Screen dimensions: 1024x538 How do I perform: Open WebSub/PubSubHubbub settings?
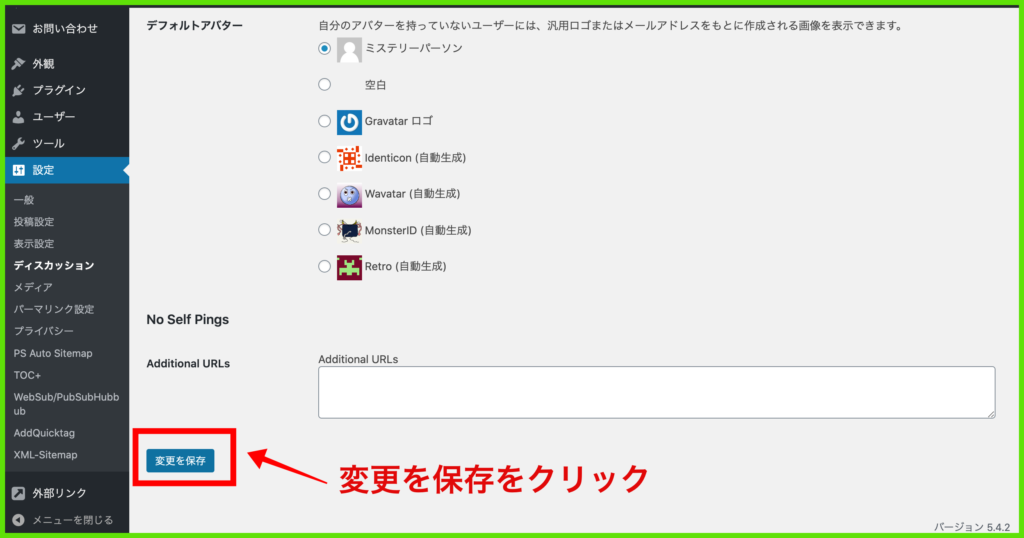(67, 404)
